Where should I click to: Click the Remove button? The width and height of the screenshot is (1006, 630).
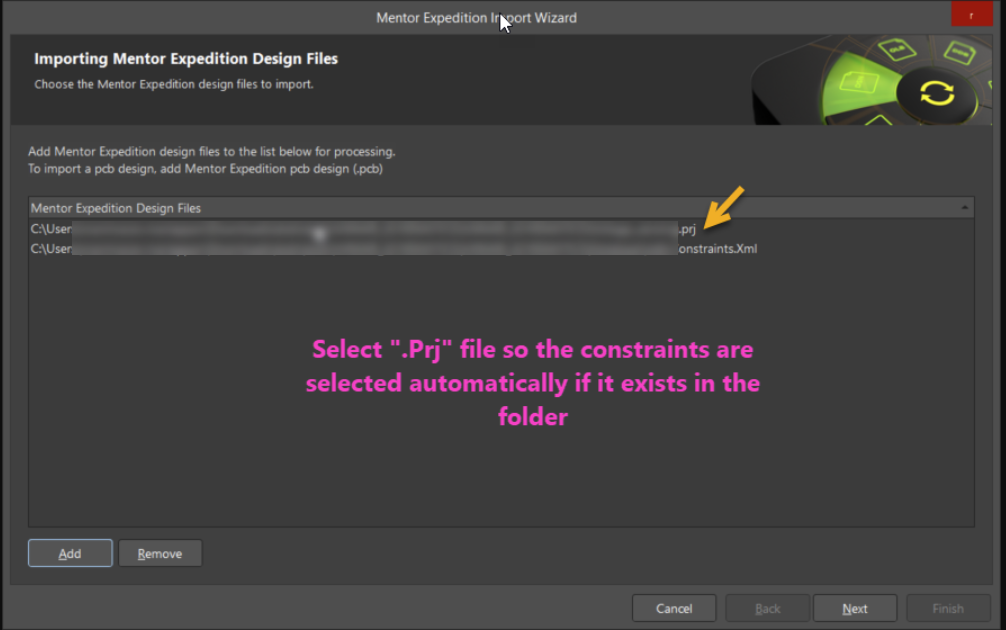[160, 553]
